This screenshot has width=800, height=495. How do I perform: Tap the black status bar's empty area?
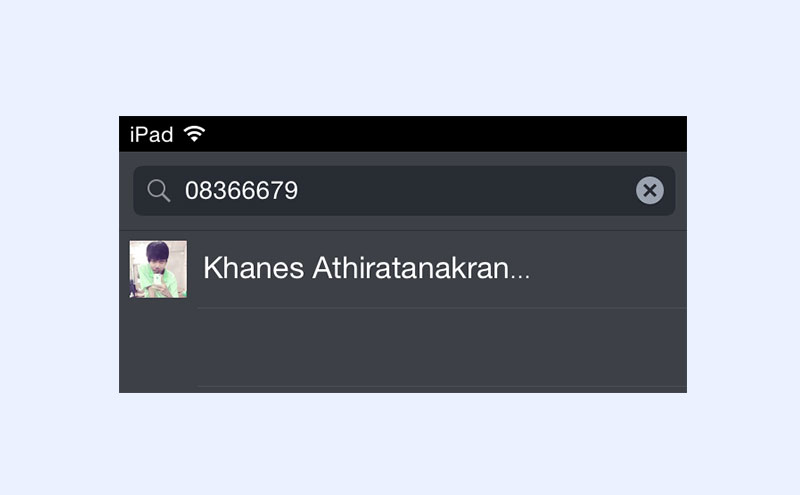coord(444,134)
